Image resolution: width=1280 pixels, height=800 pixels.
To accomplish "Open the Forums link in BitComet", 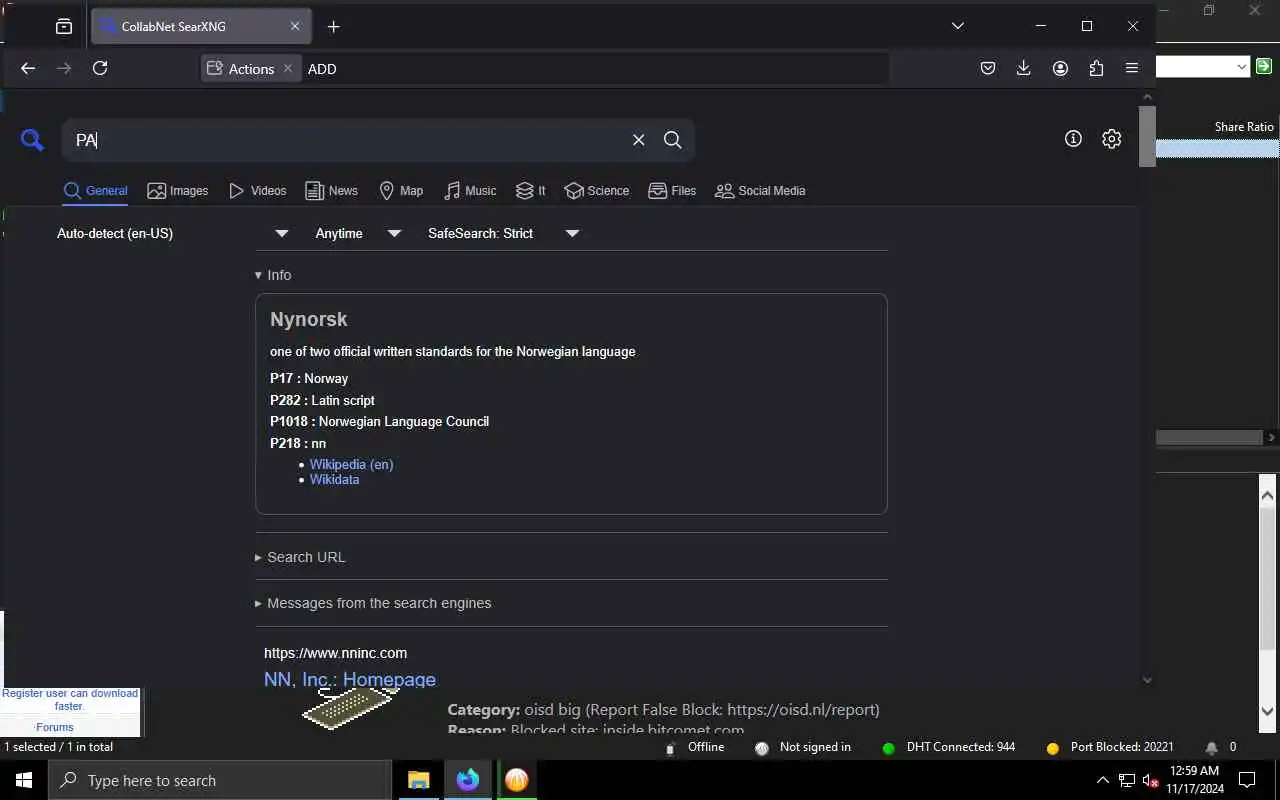I will tap(55, 727).
